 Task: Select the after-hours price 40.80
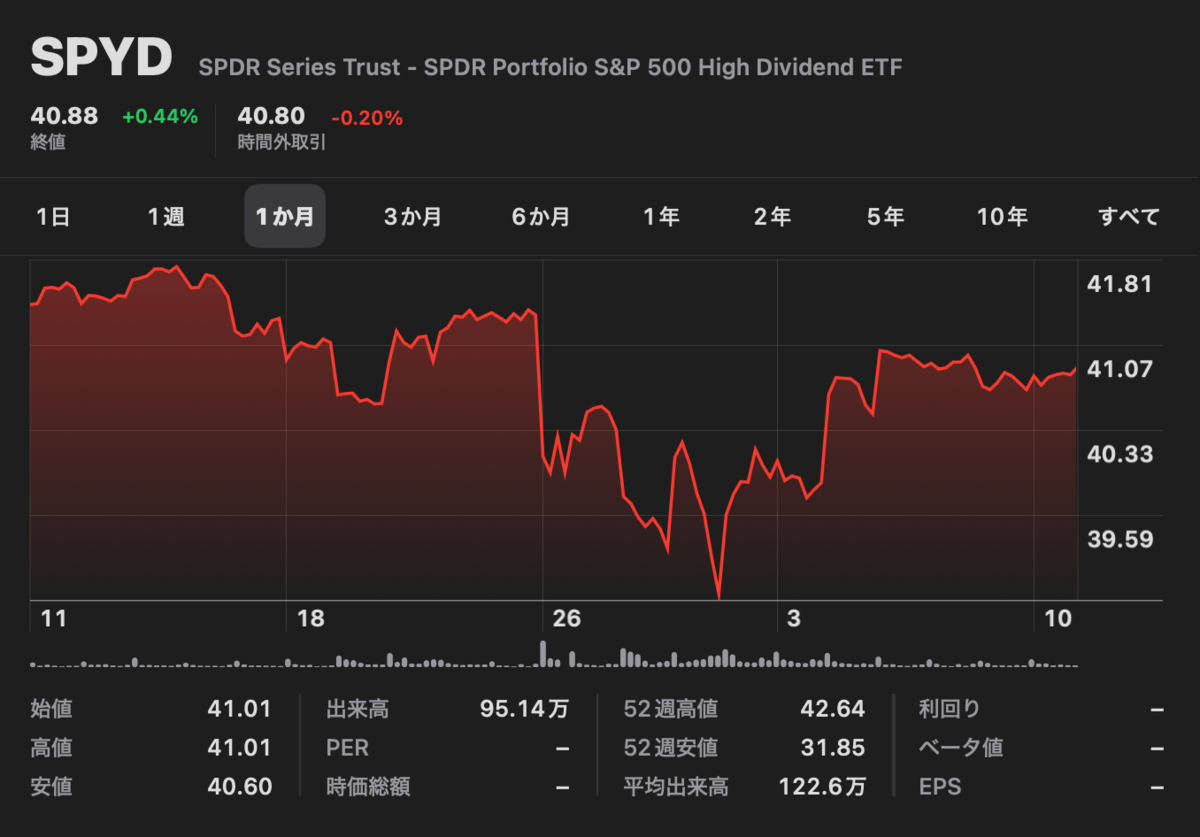(272, 116)
